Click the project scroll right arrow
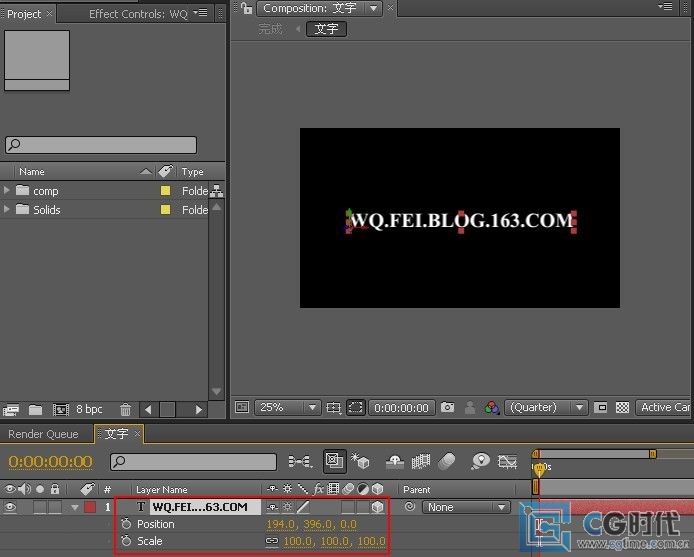This screenshot has width=694, height=557. [199, 410]
